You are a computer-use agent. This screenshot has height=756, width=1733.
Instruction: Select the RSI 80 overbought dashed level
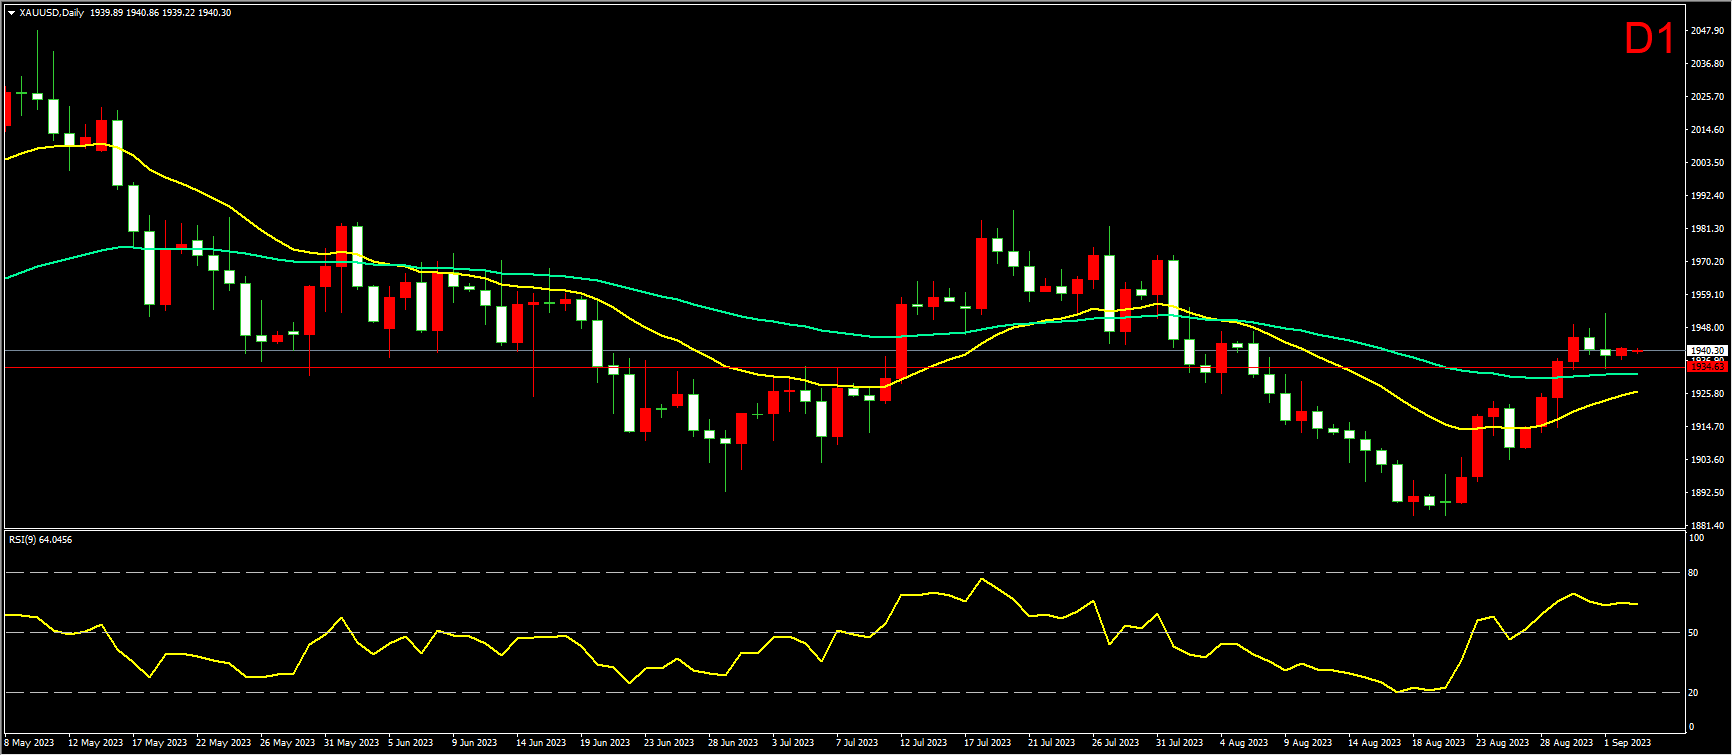[843, 573]
